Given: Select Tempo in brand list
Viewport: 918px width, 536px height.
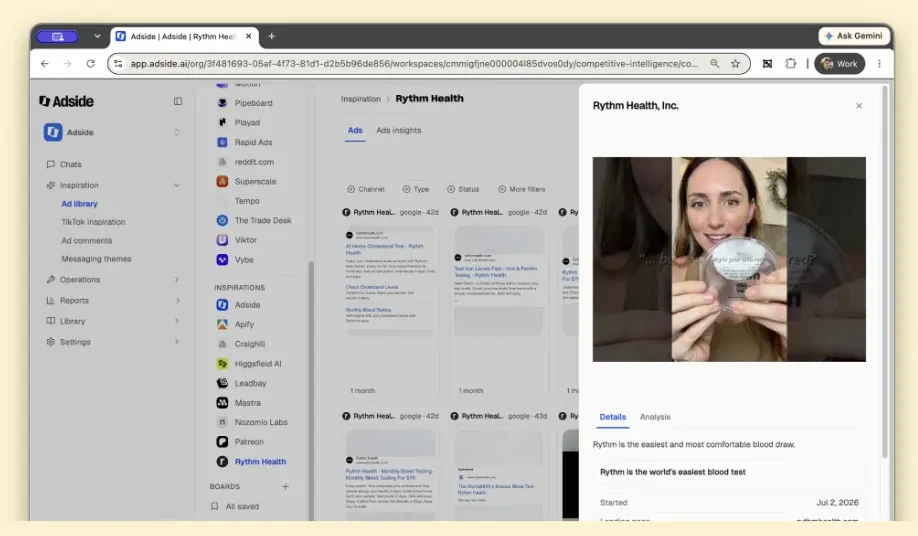Looking at the screenshot, I should (x=246, y=201).
